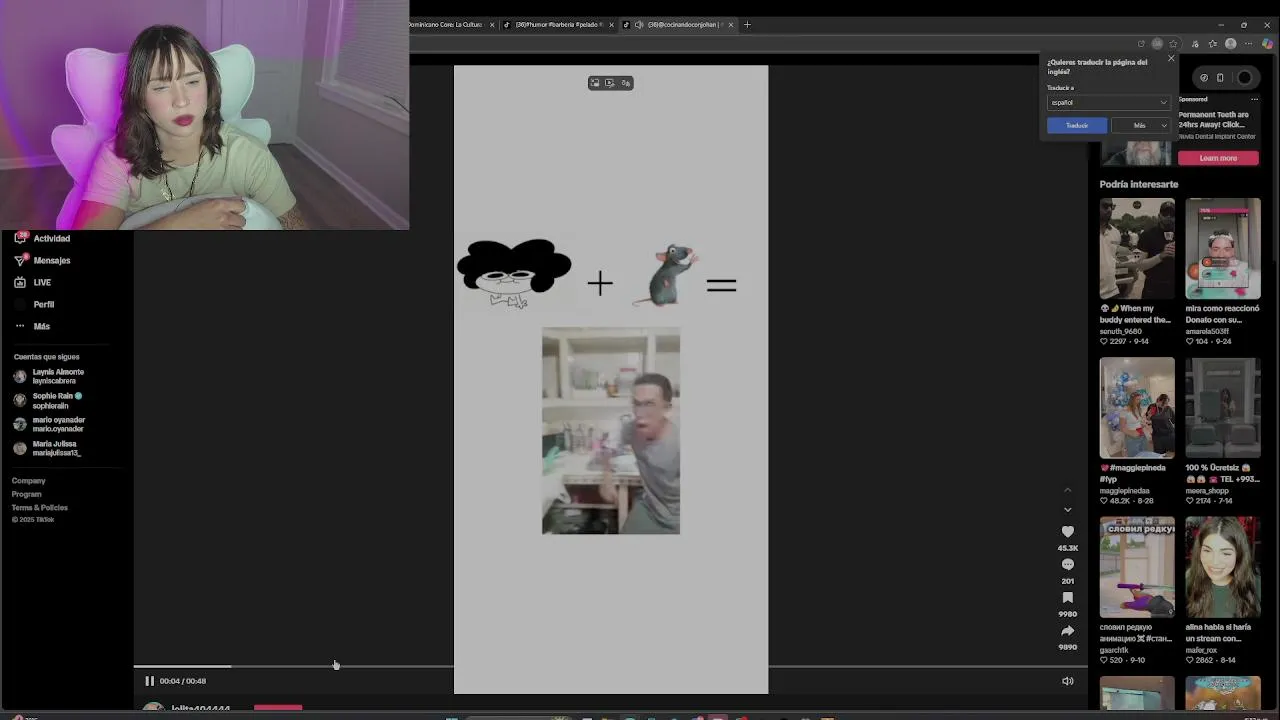Open the Terms & Policies footer link

click(x=40, y=507)
